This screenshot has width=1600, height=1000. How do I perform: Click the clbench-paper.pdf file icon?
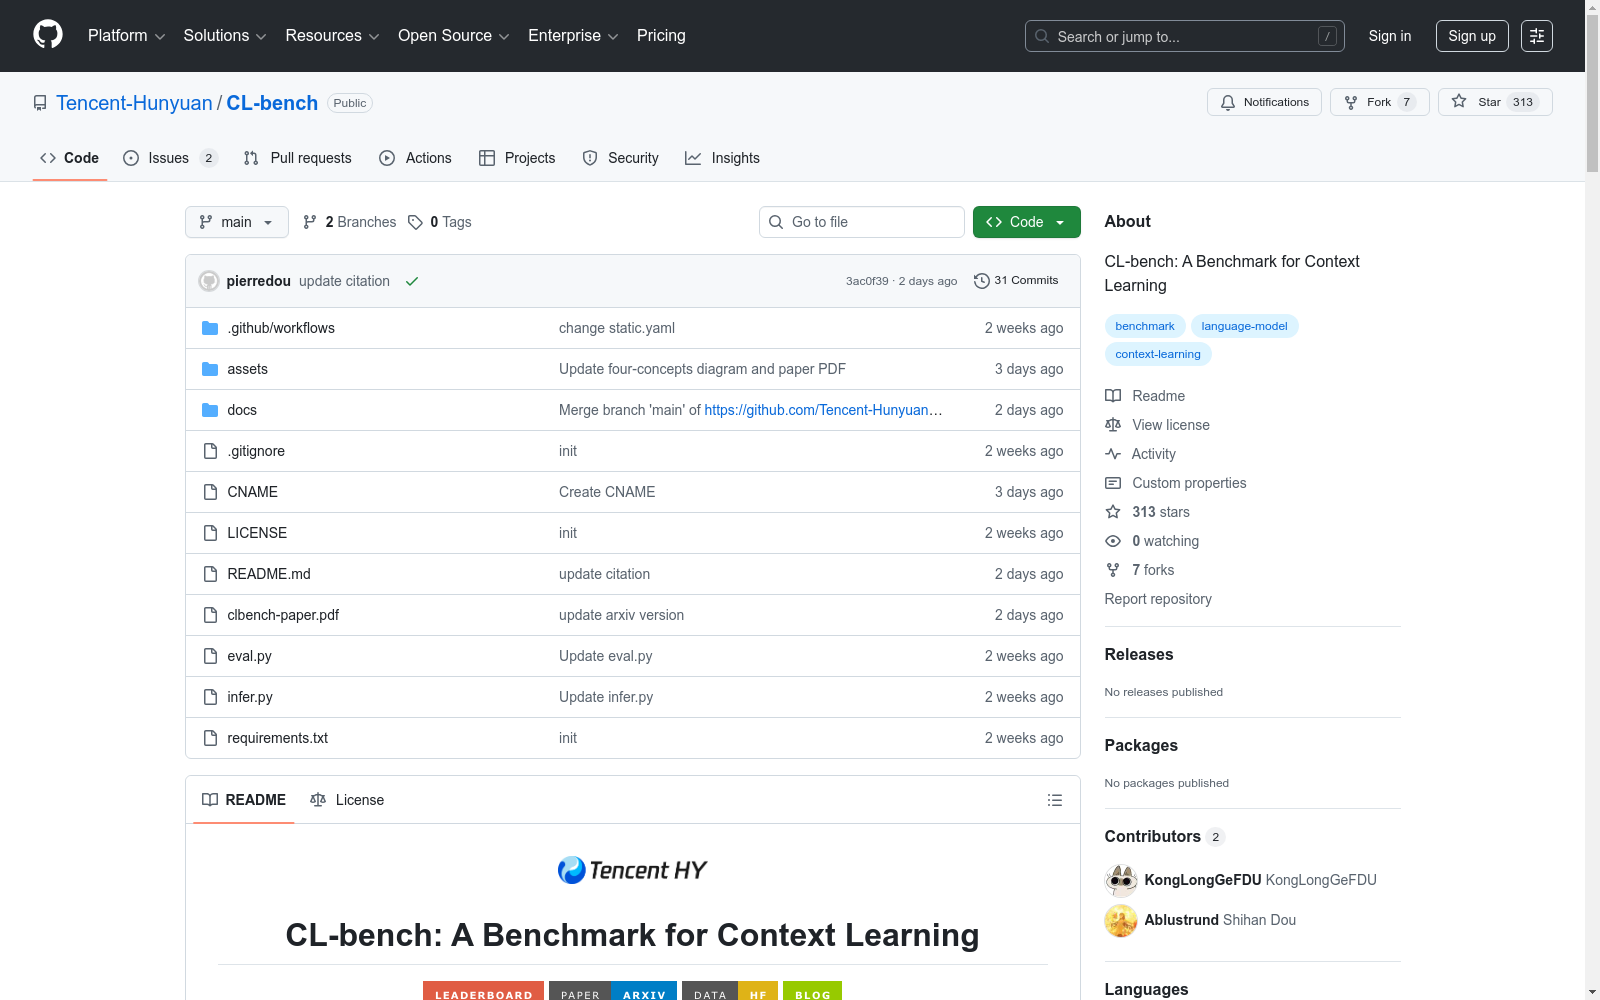pos(210,615)
